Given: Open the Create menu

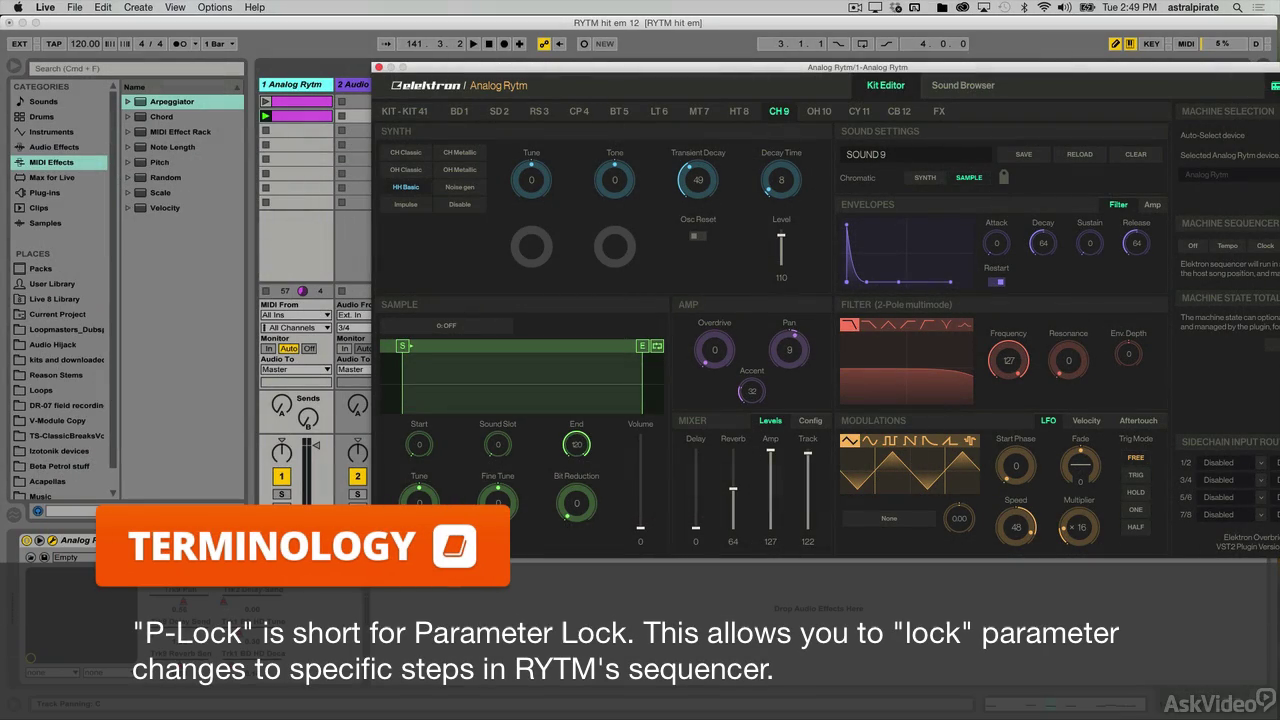Looking at the screenshot, I should [138, 7].
